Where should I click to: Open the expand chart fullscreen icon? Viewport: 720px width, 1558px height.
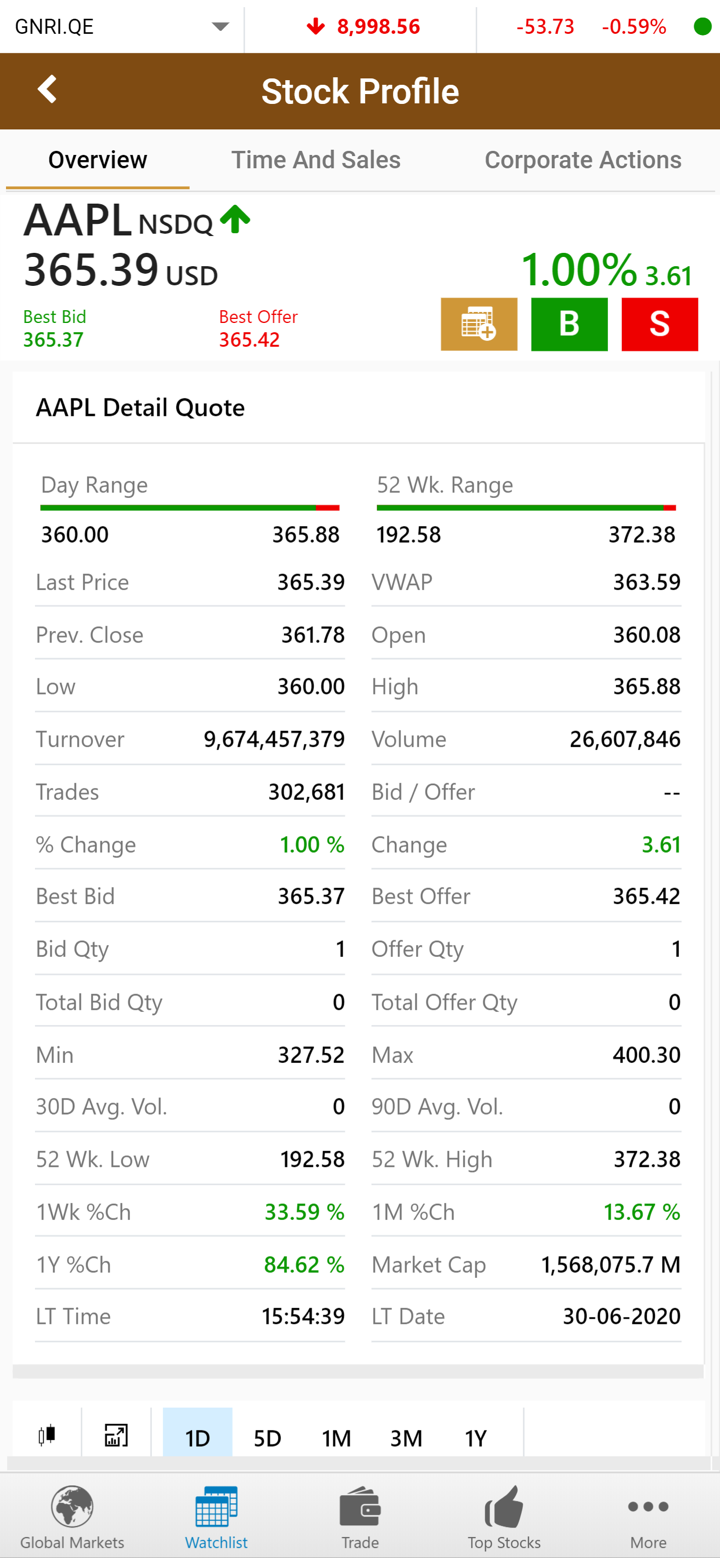pos(116,1437)
